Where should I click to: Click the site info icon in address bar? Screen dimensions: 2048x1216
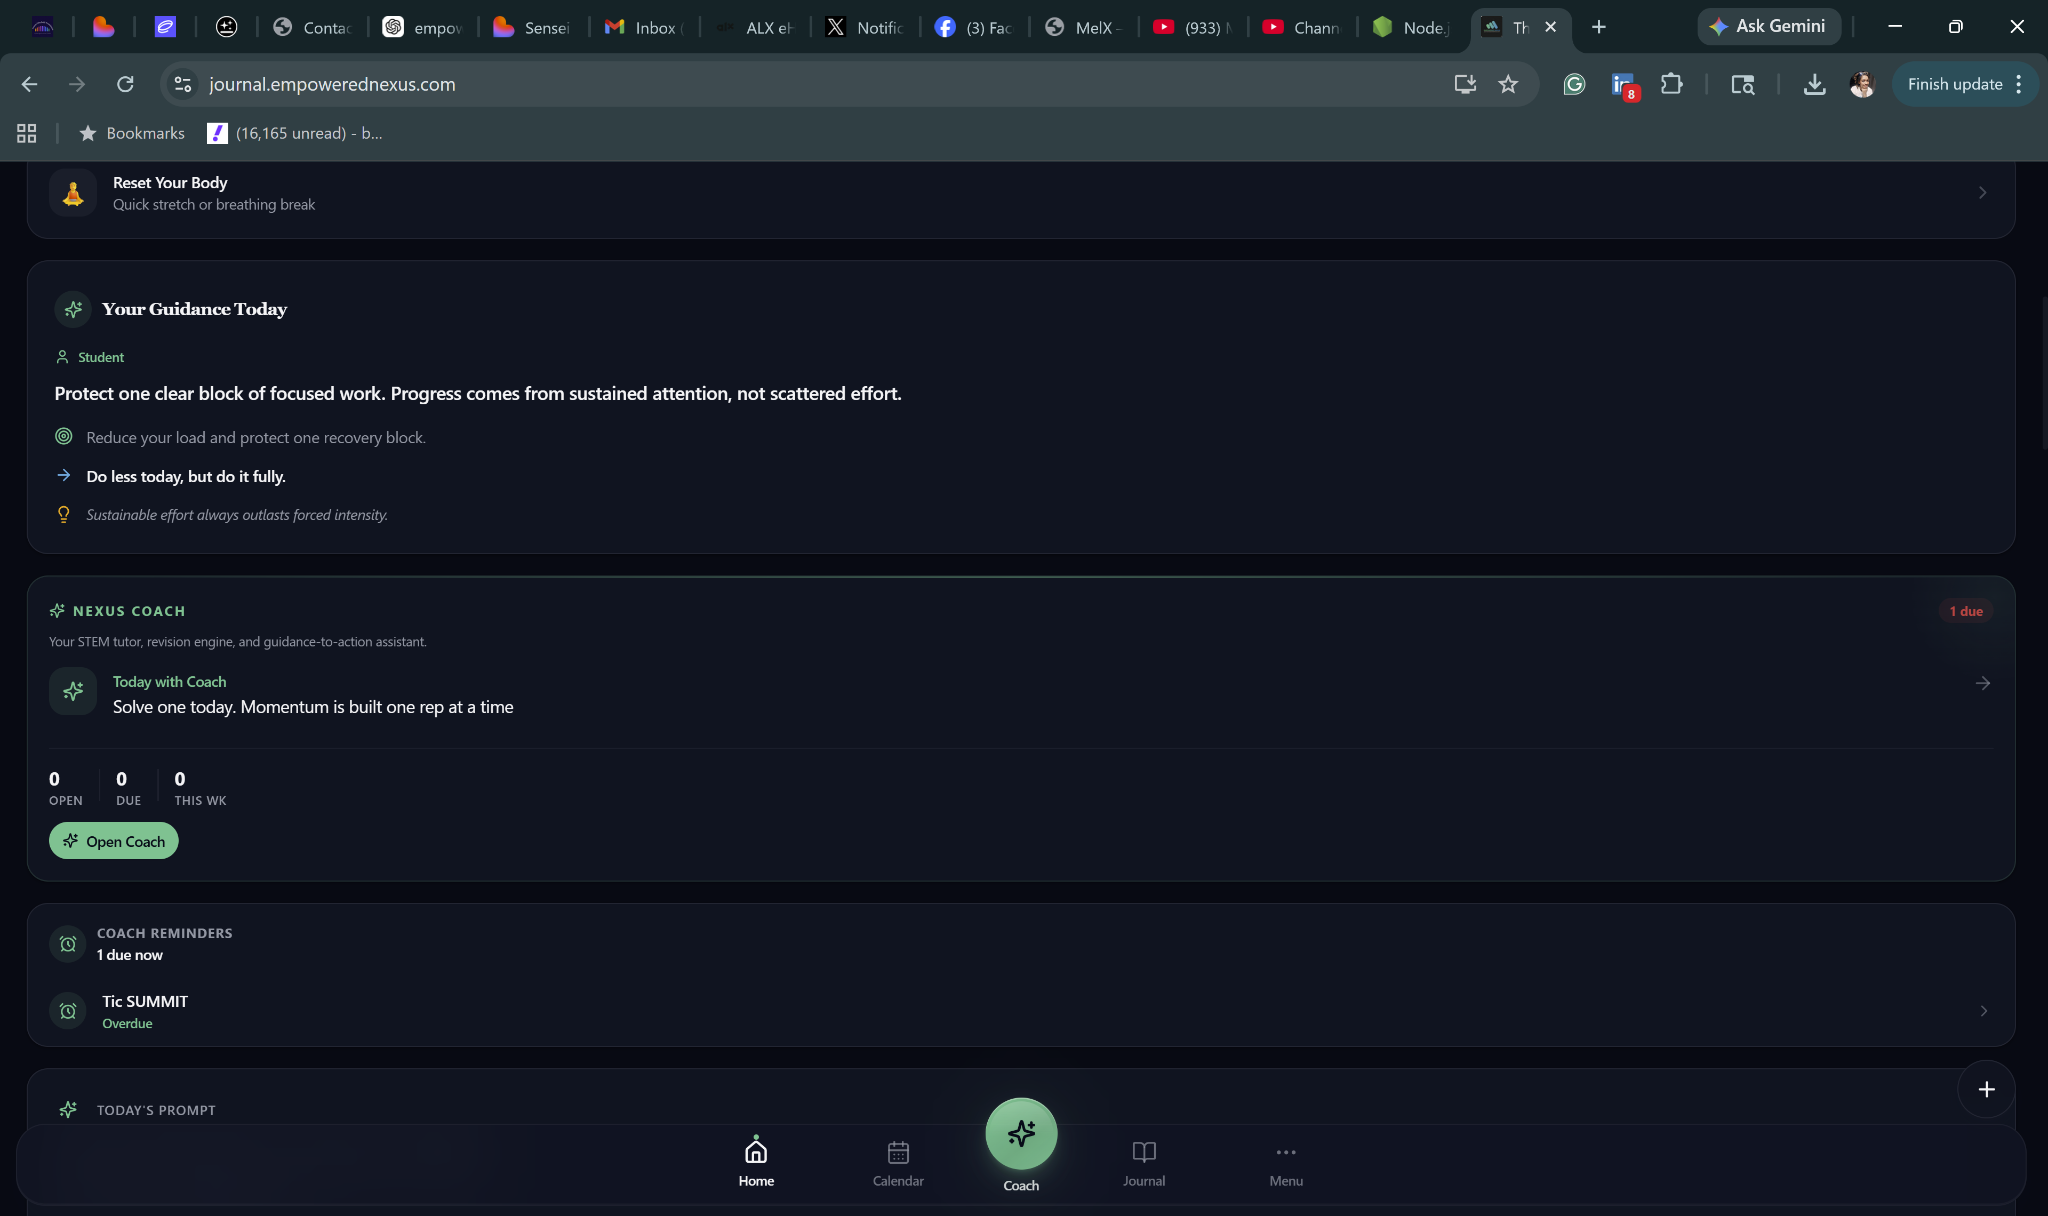(183, 84)
